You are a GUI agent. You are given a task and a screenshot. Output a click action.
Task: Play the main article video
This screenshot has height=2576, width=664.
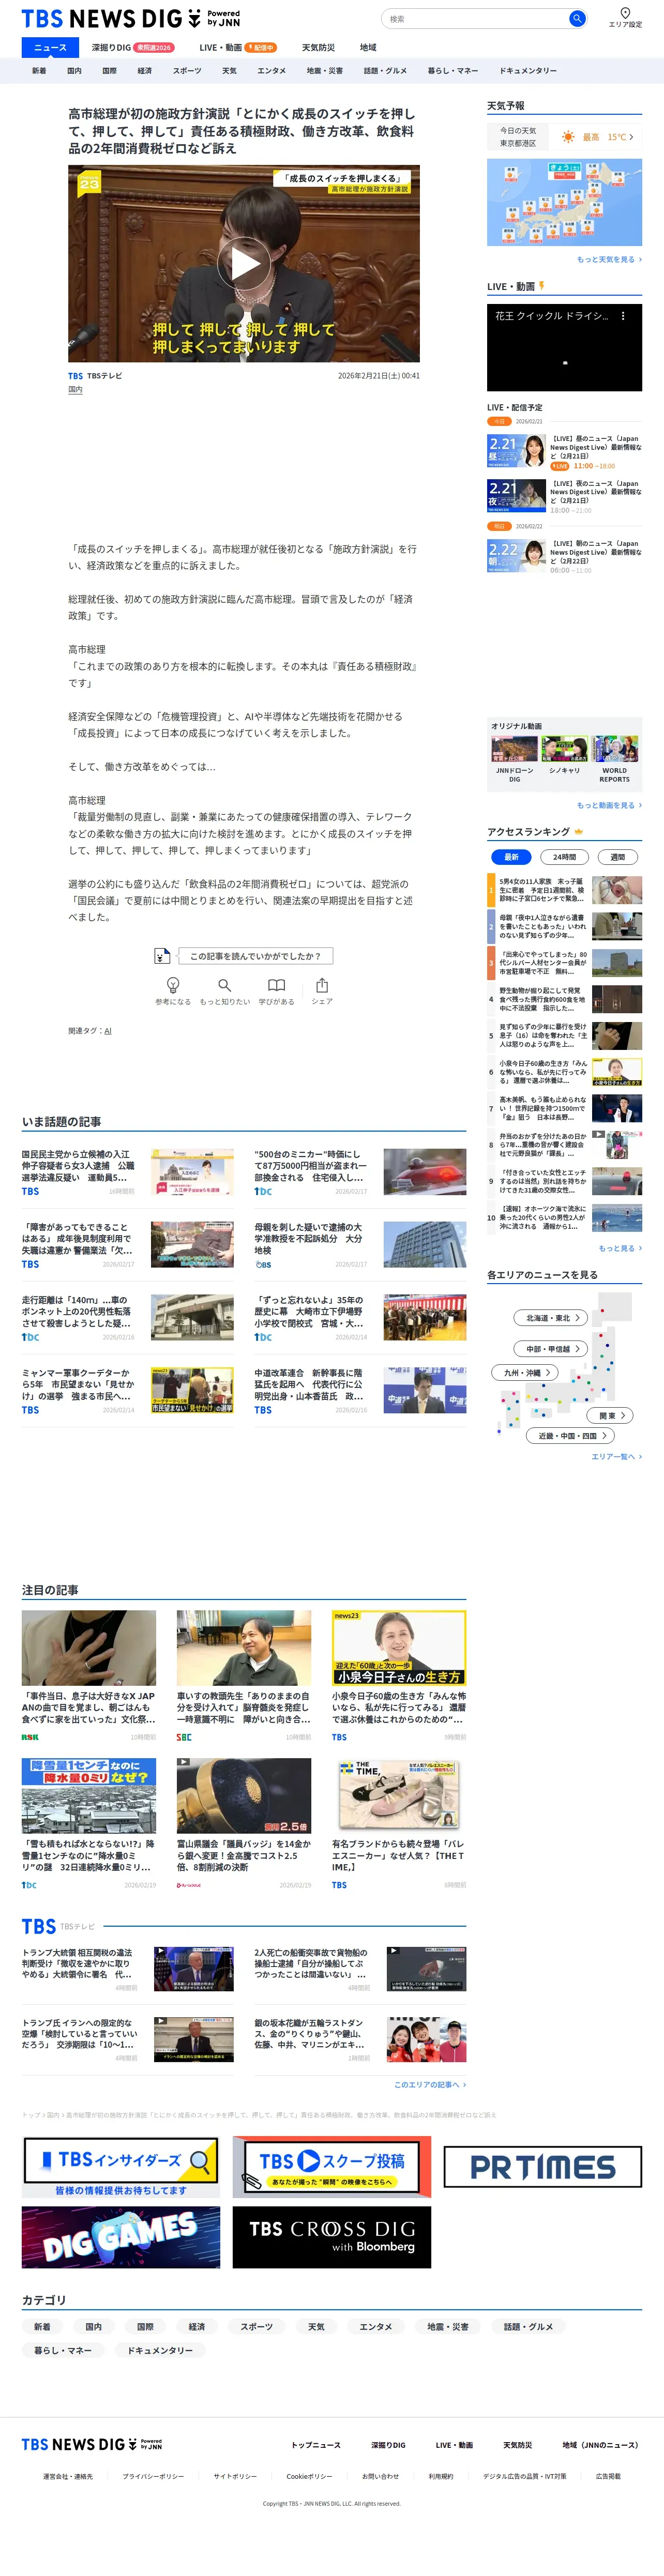click(244, 264)
